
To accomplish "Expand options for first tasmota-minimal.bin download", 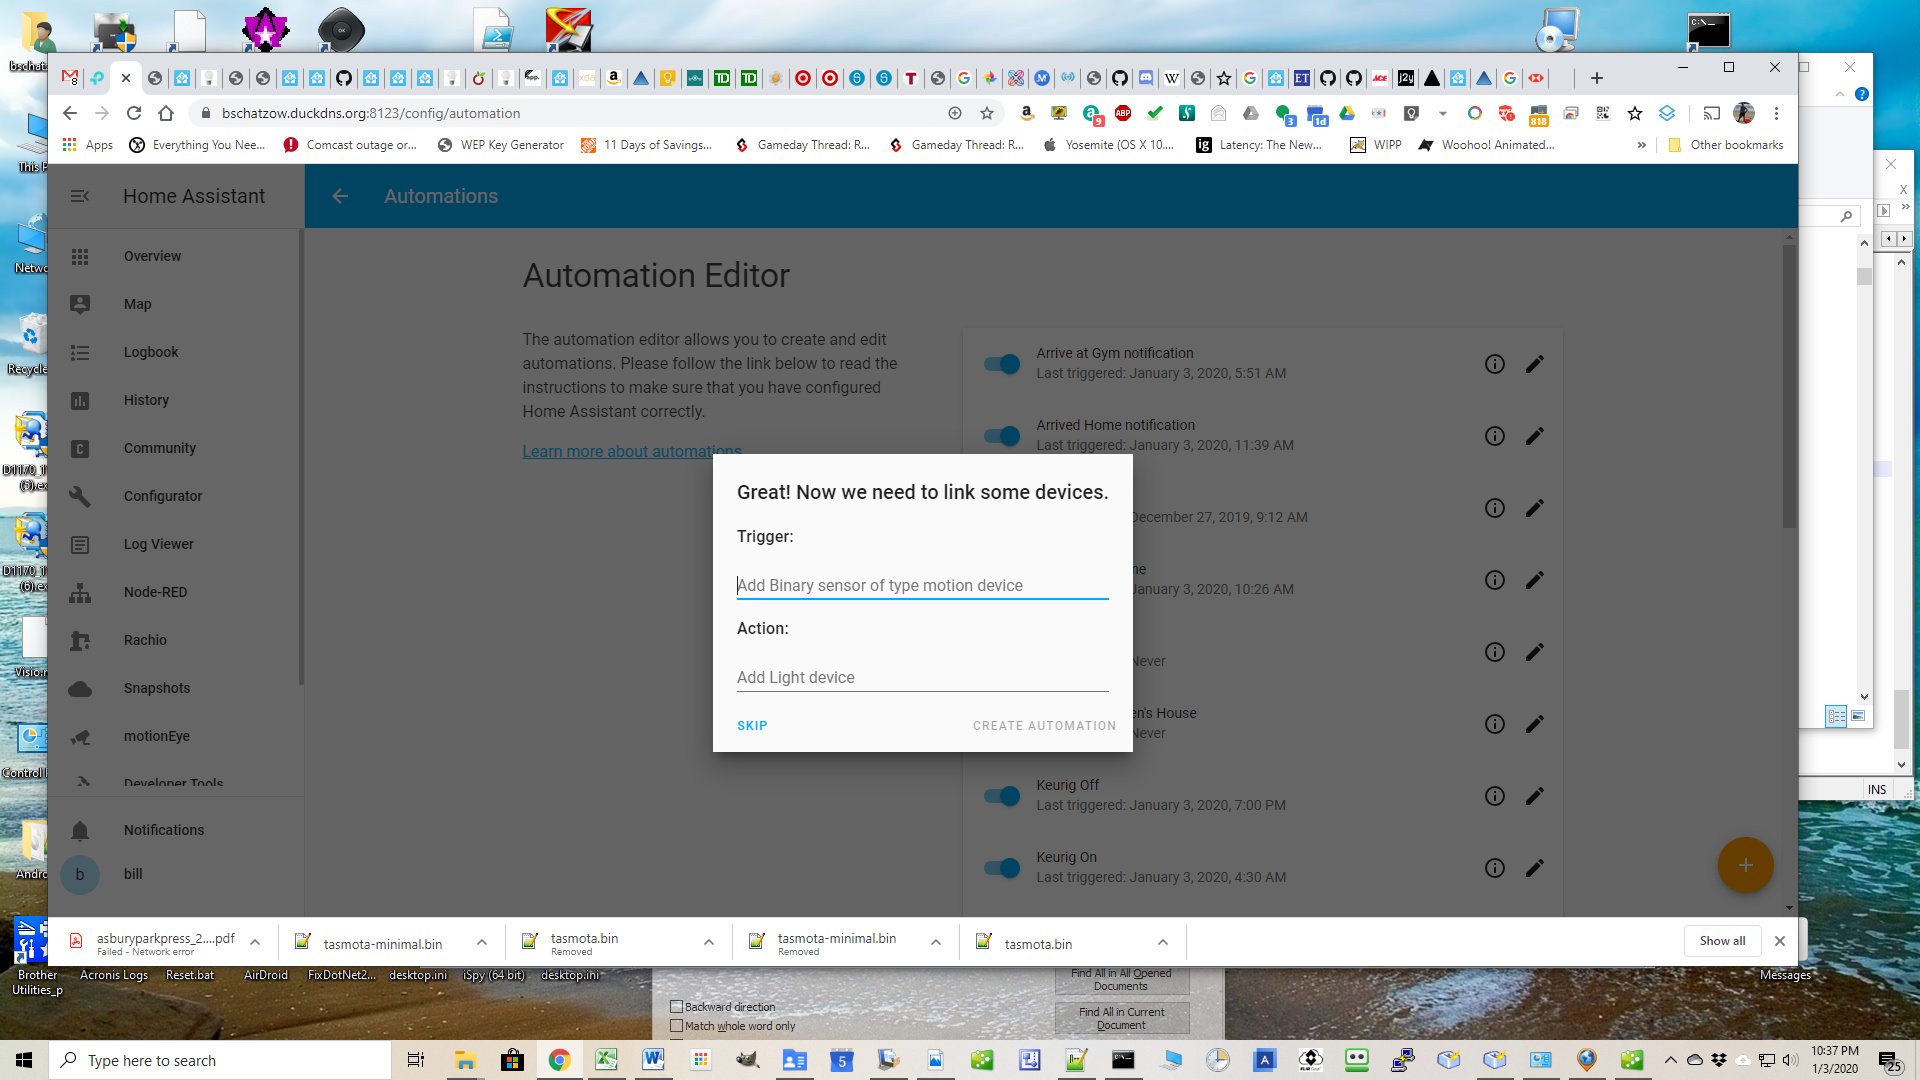I will tap(482, 942).
